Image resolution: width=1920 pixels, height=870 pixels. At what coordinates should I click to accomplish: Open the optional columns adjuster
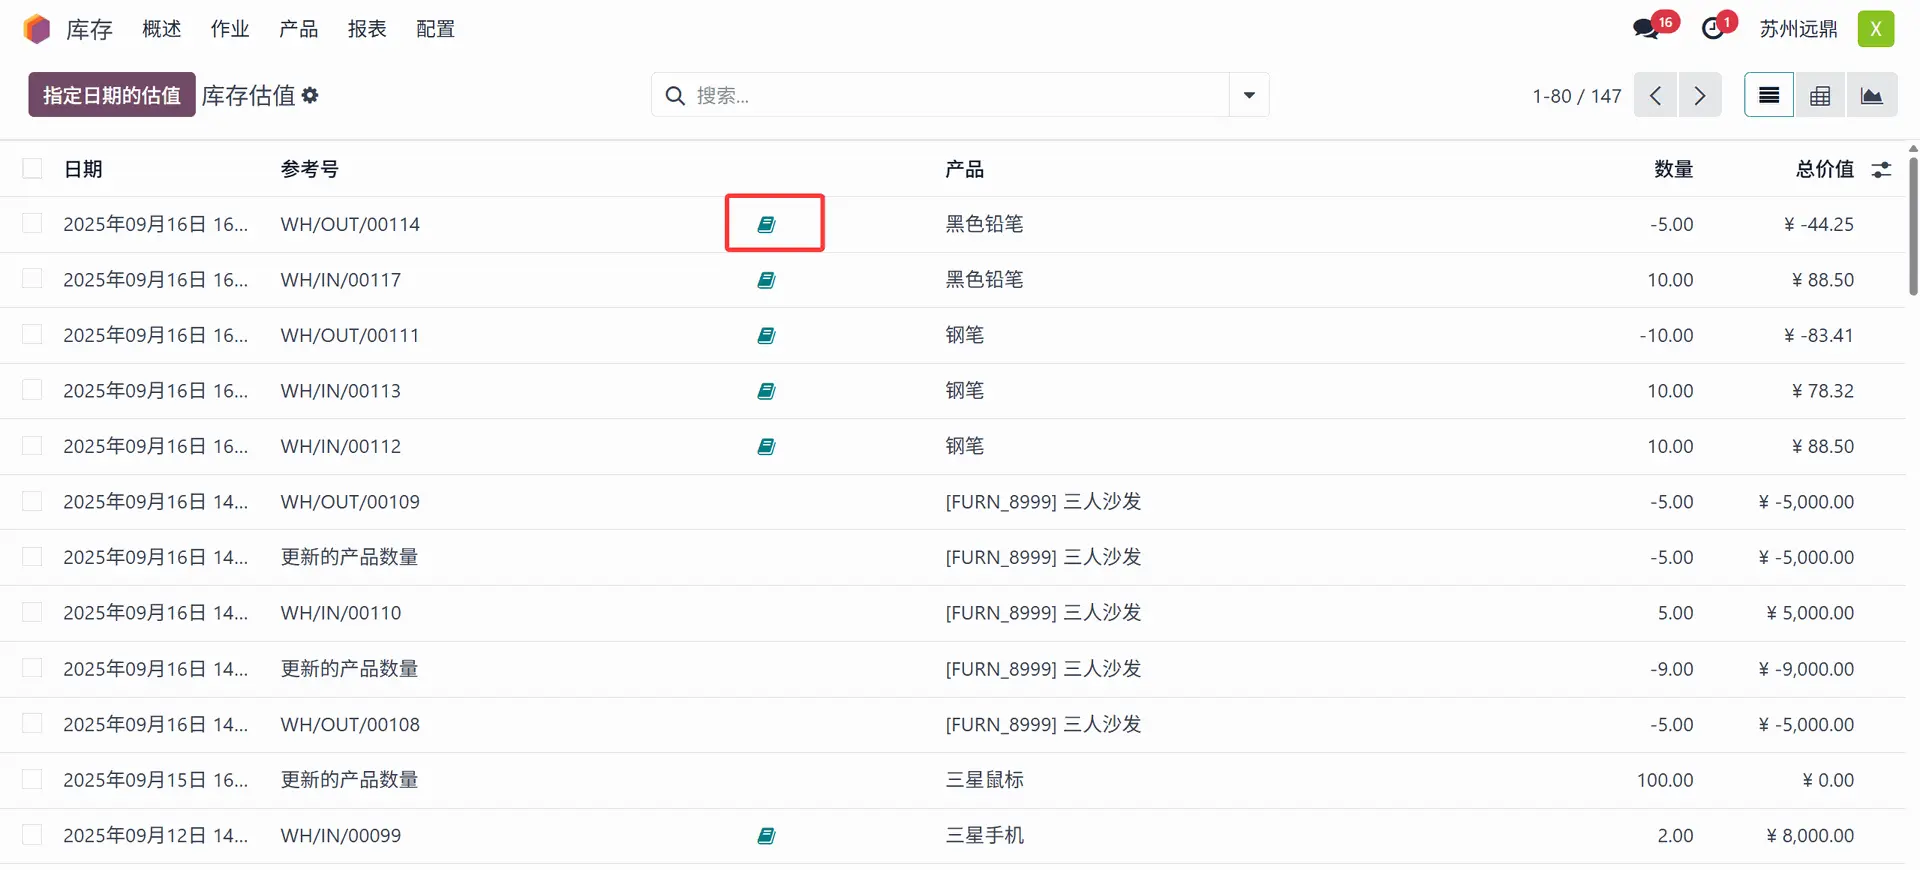pyautogui.click(x=1881, y=170)
